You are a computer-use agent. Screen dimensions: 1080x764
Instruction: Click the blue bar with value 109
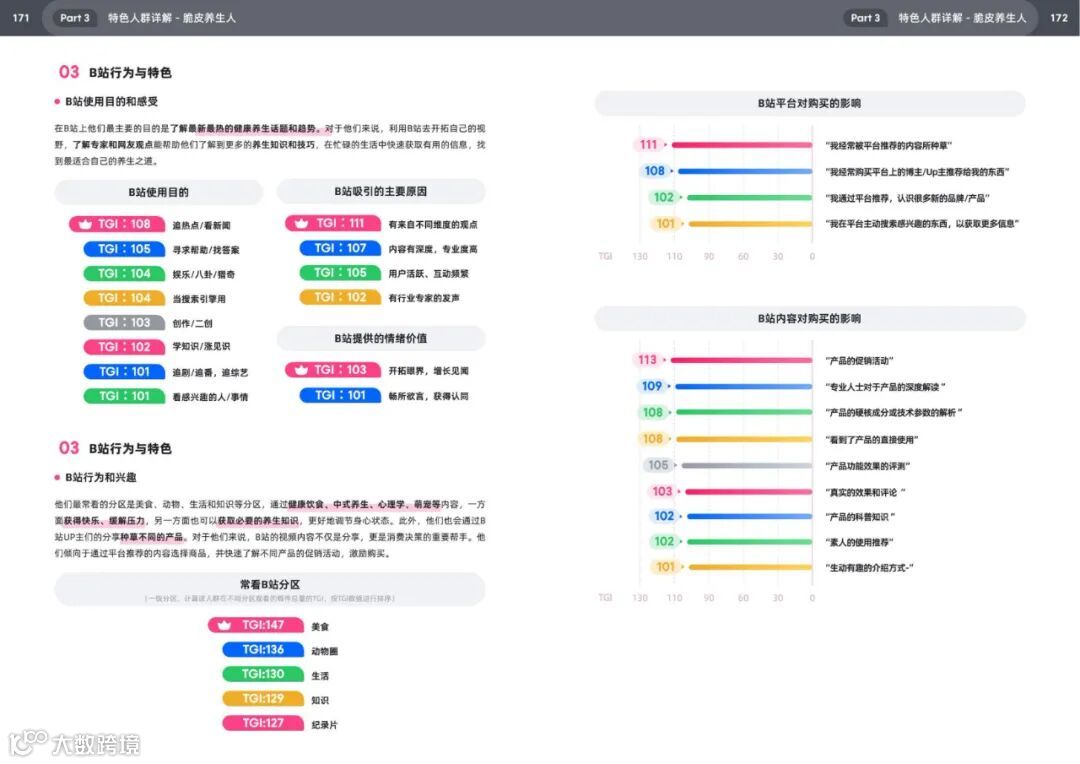(744, 386)
